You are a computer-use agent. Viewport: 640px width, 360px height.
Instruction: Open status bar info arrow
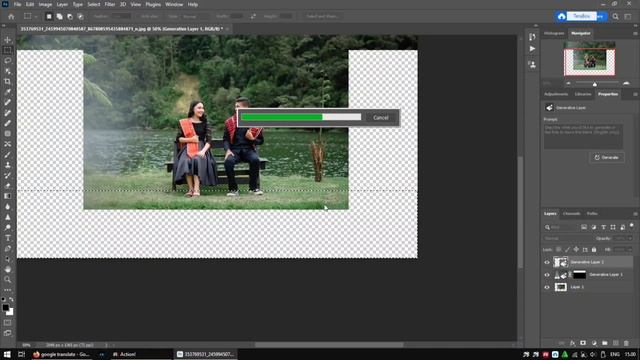(107, 345)
